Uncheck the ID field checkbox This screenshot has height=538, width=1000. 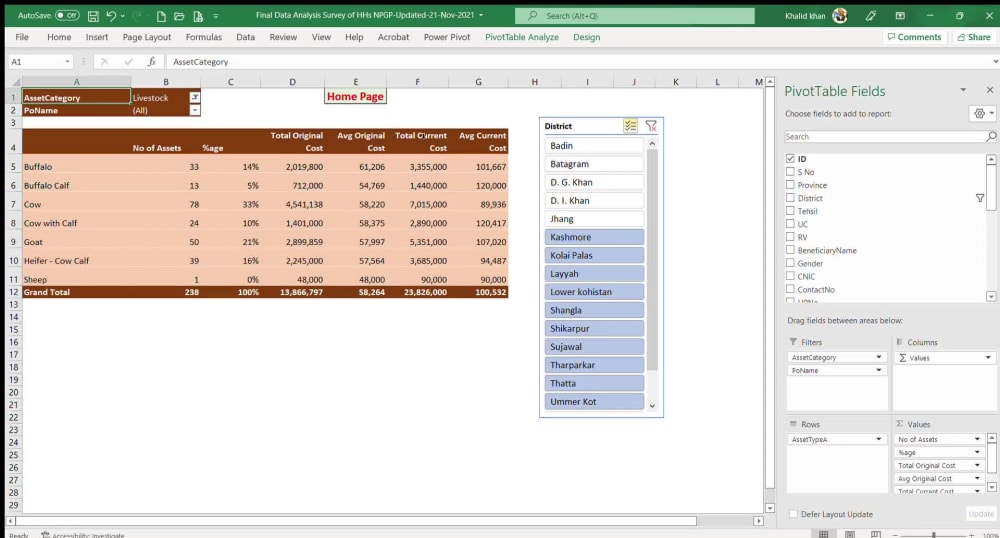[790, 159]
